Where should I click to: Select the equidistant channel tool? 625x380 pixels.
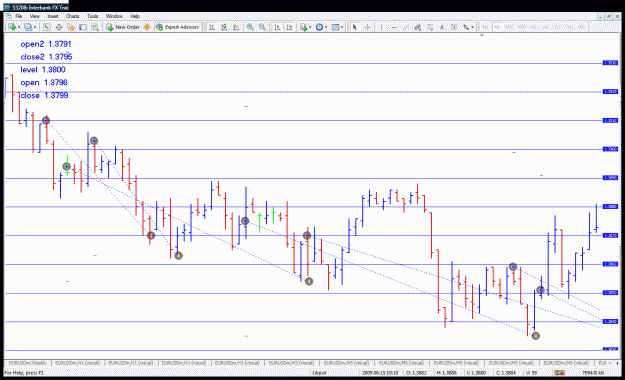(418, 27)
